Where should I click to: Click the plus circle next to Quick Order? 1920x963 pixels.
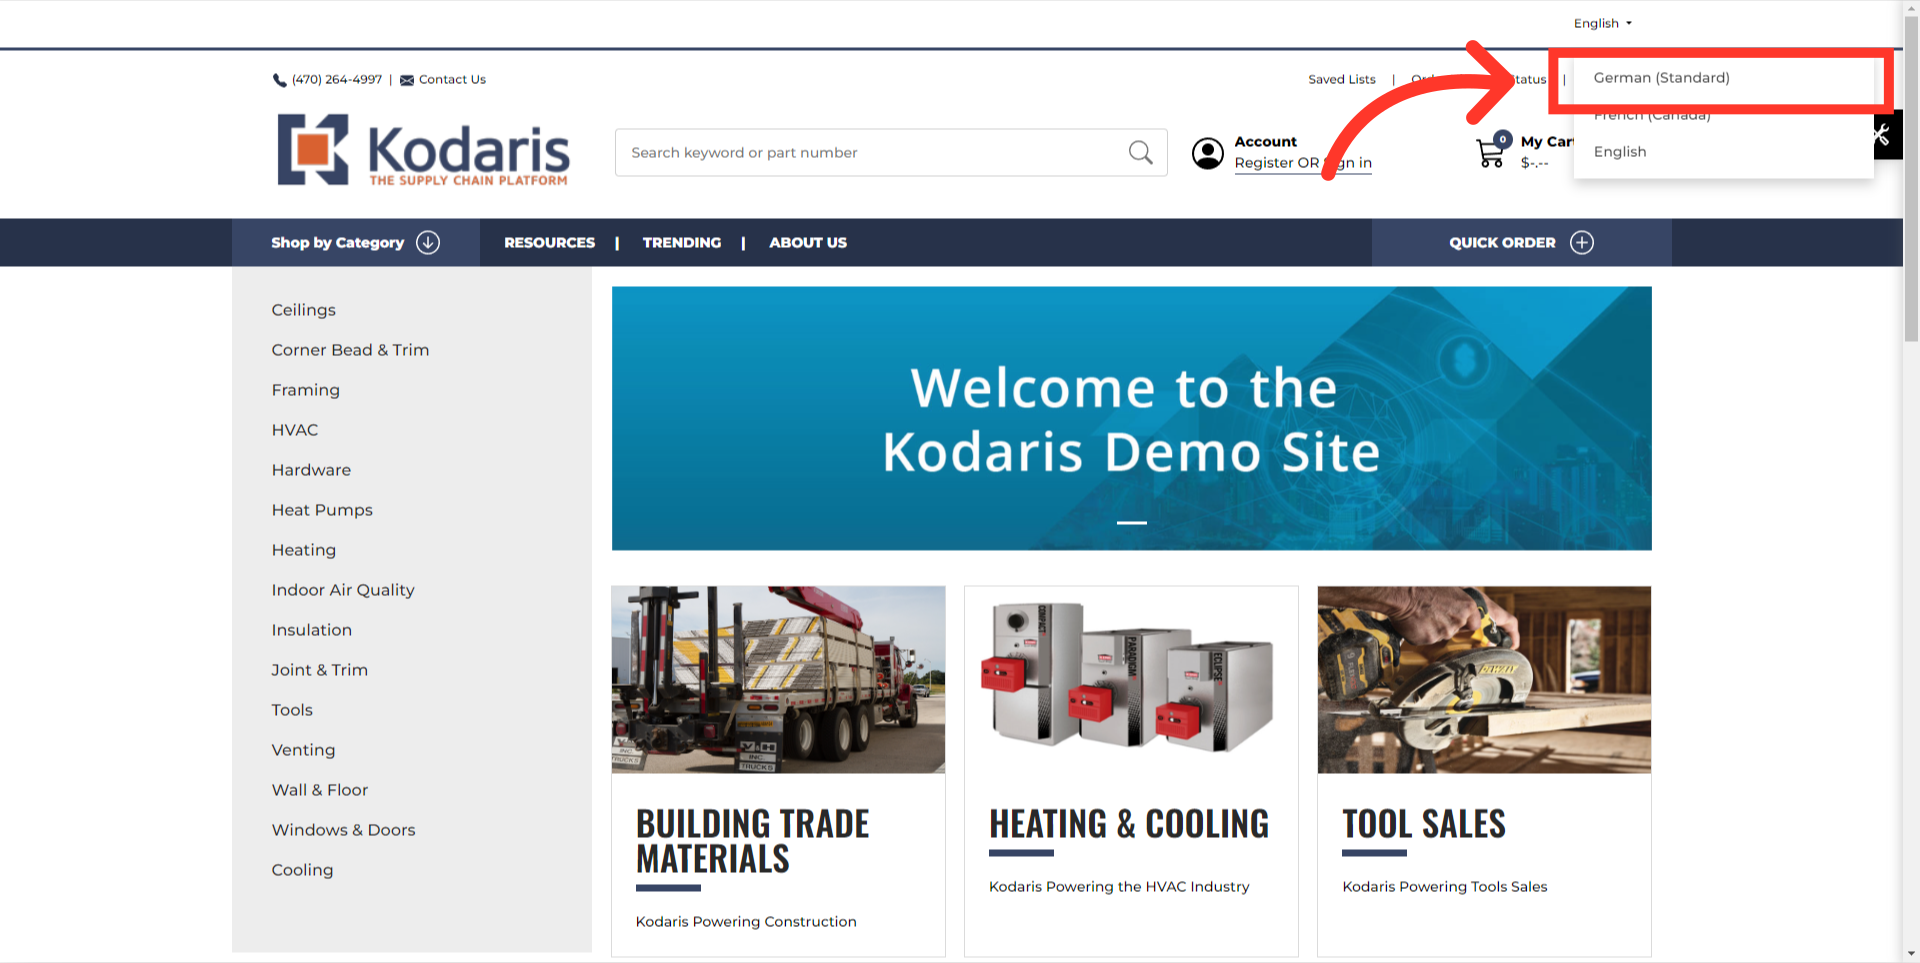[1582, 242]
